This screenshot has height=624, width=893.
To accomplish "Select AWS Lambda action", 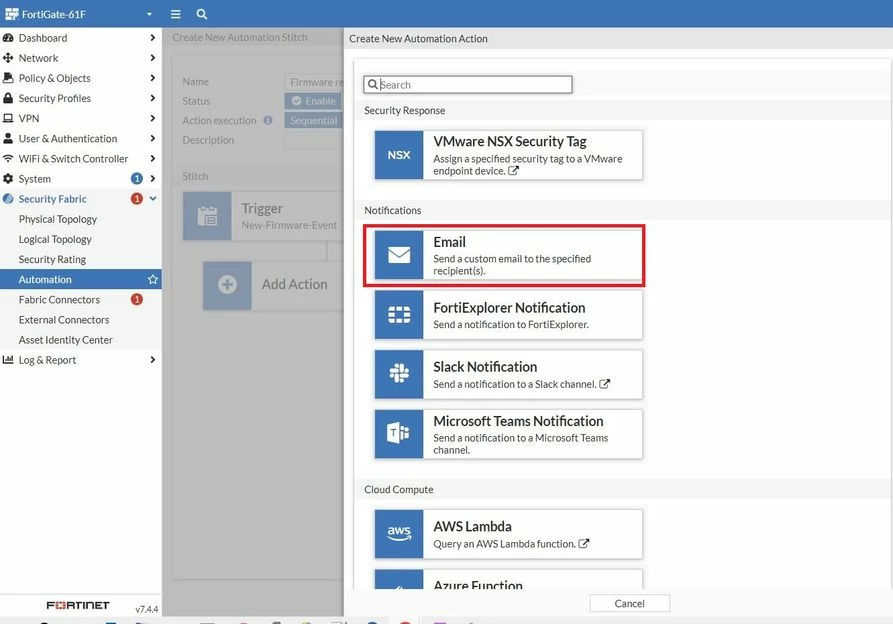I will coord(508,534).
